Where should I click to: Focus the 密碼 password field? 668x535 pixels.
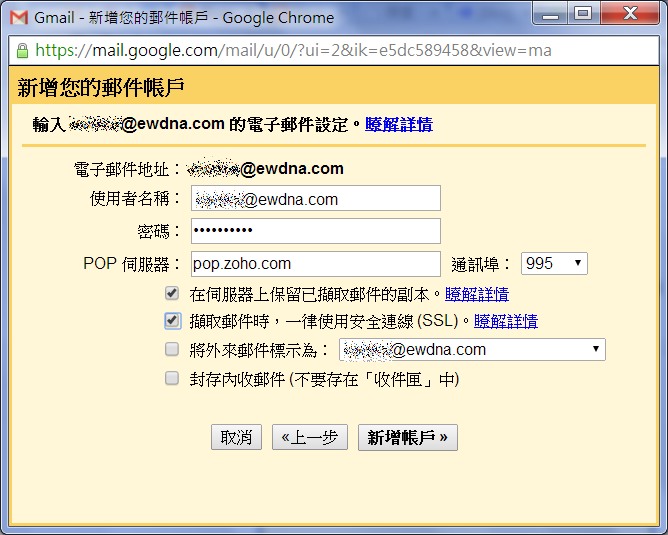pyautogui.click(x=316, y=231)
